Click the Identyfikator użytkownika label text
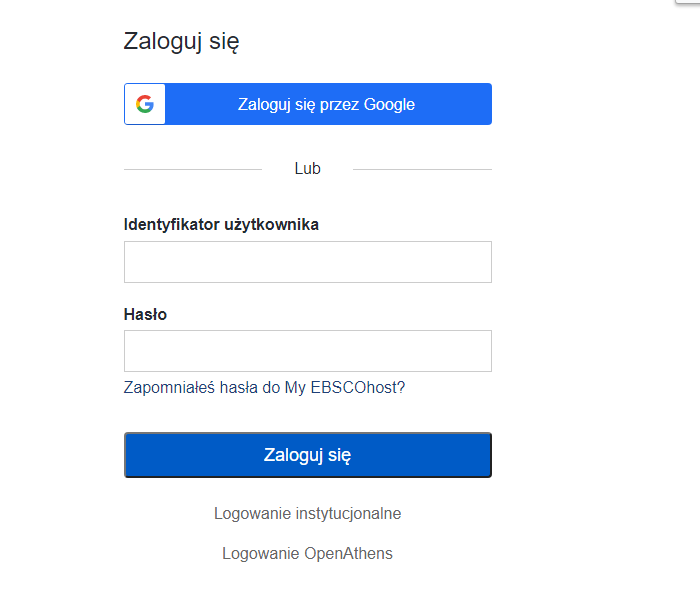Viewport: 700px width, 589px height. [x=221, y=225]
